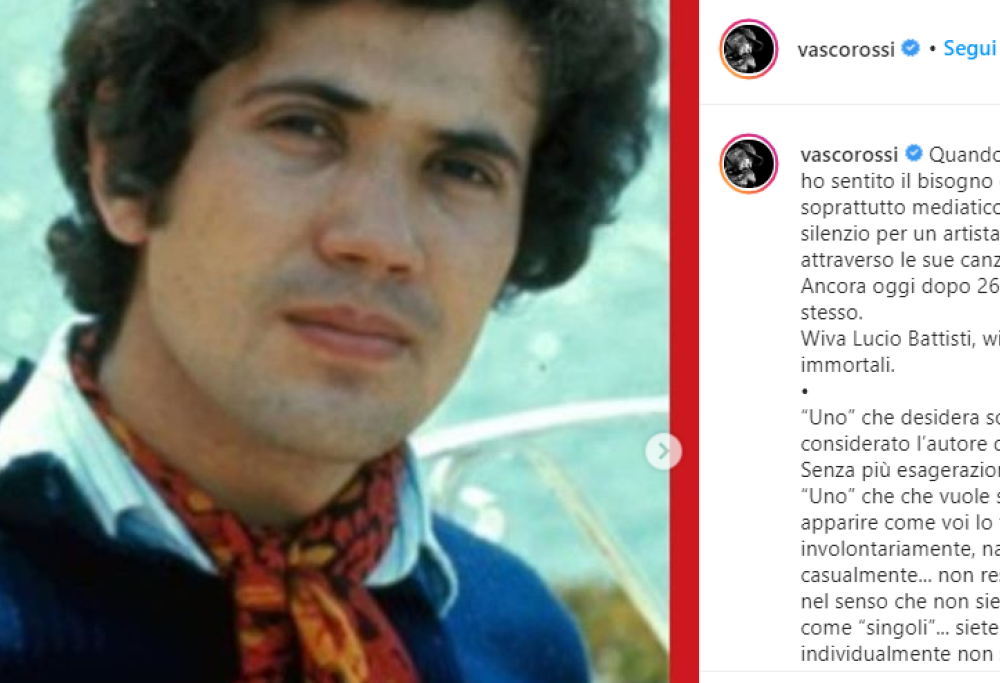This screenshot has height=683, width=1000.
Task: Click the avatar beside the caption text
Action: 749,163
